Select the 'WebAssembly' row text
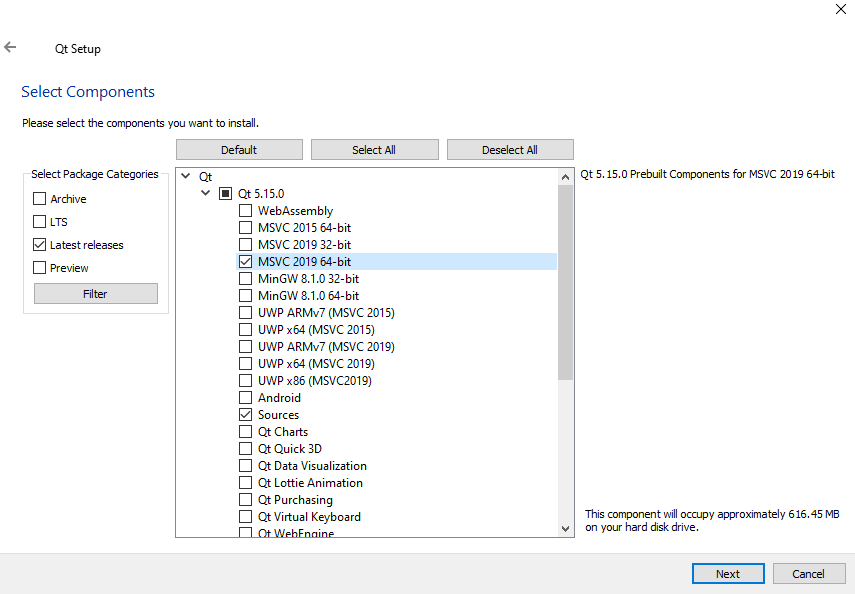 295,211
